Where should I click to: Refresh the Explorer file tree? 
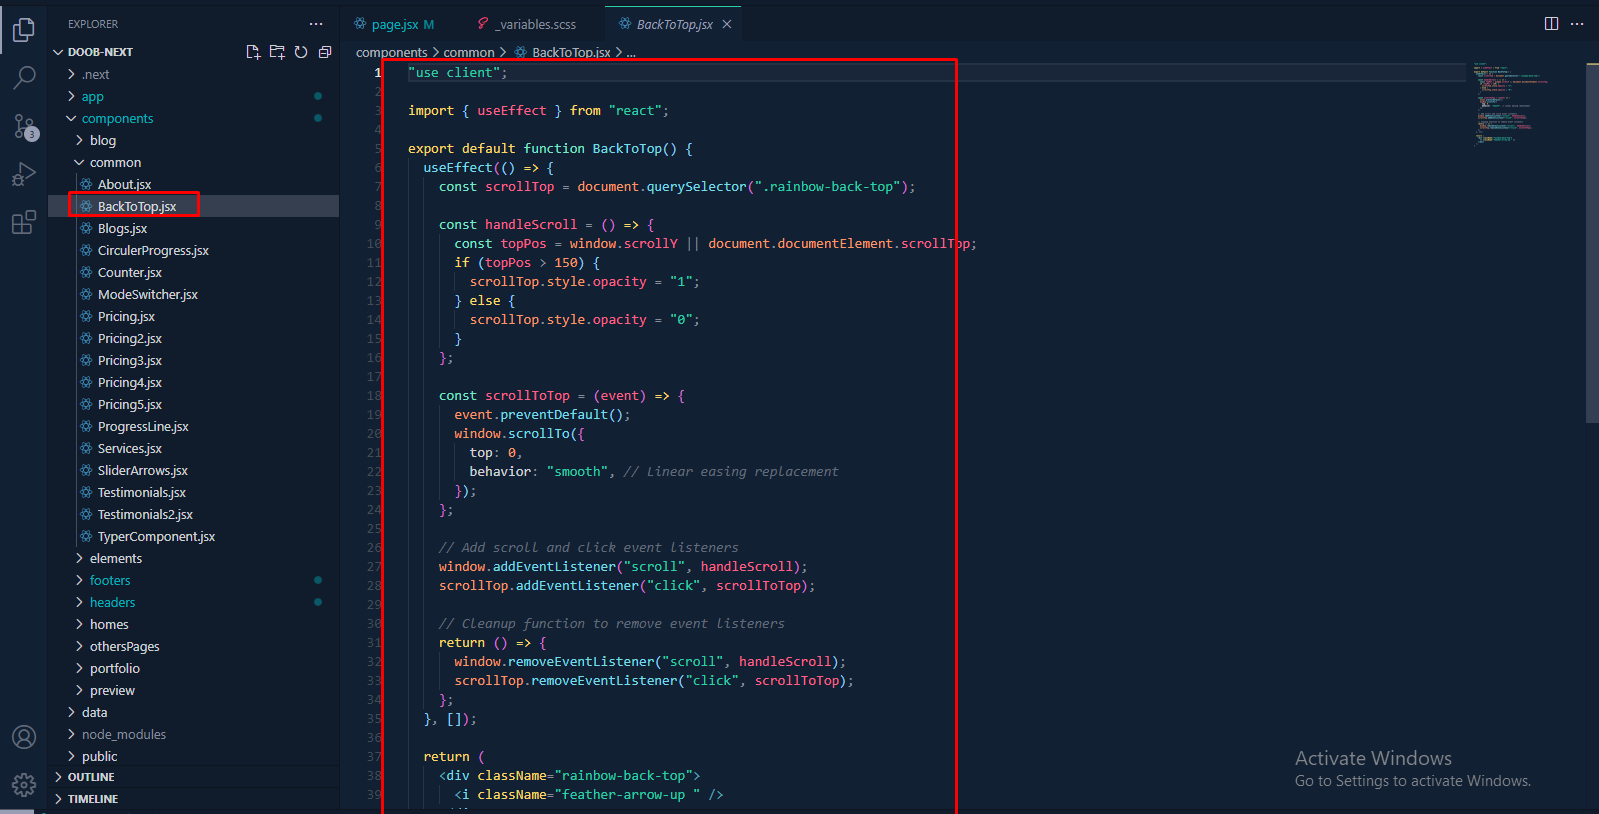(x=301, y=52)
